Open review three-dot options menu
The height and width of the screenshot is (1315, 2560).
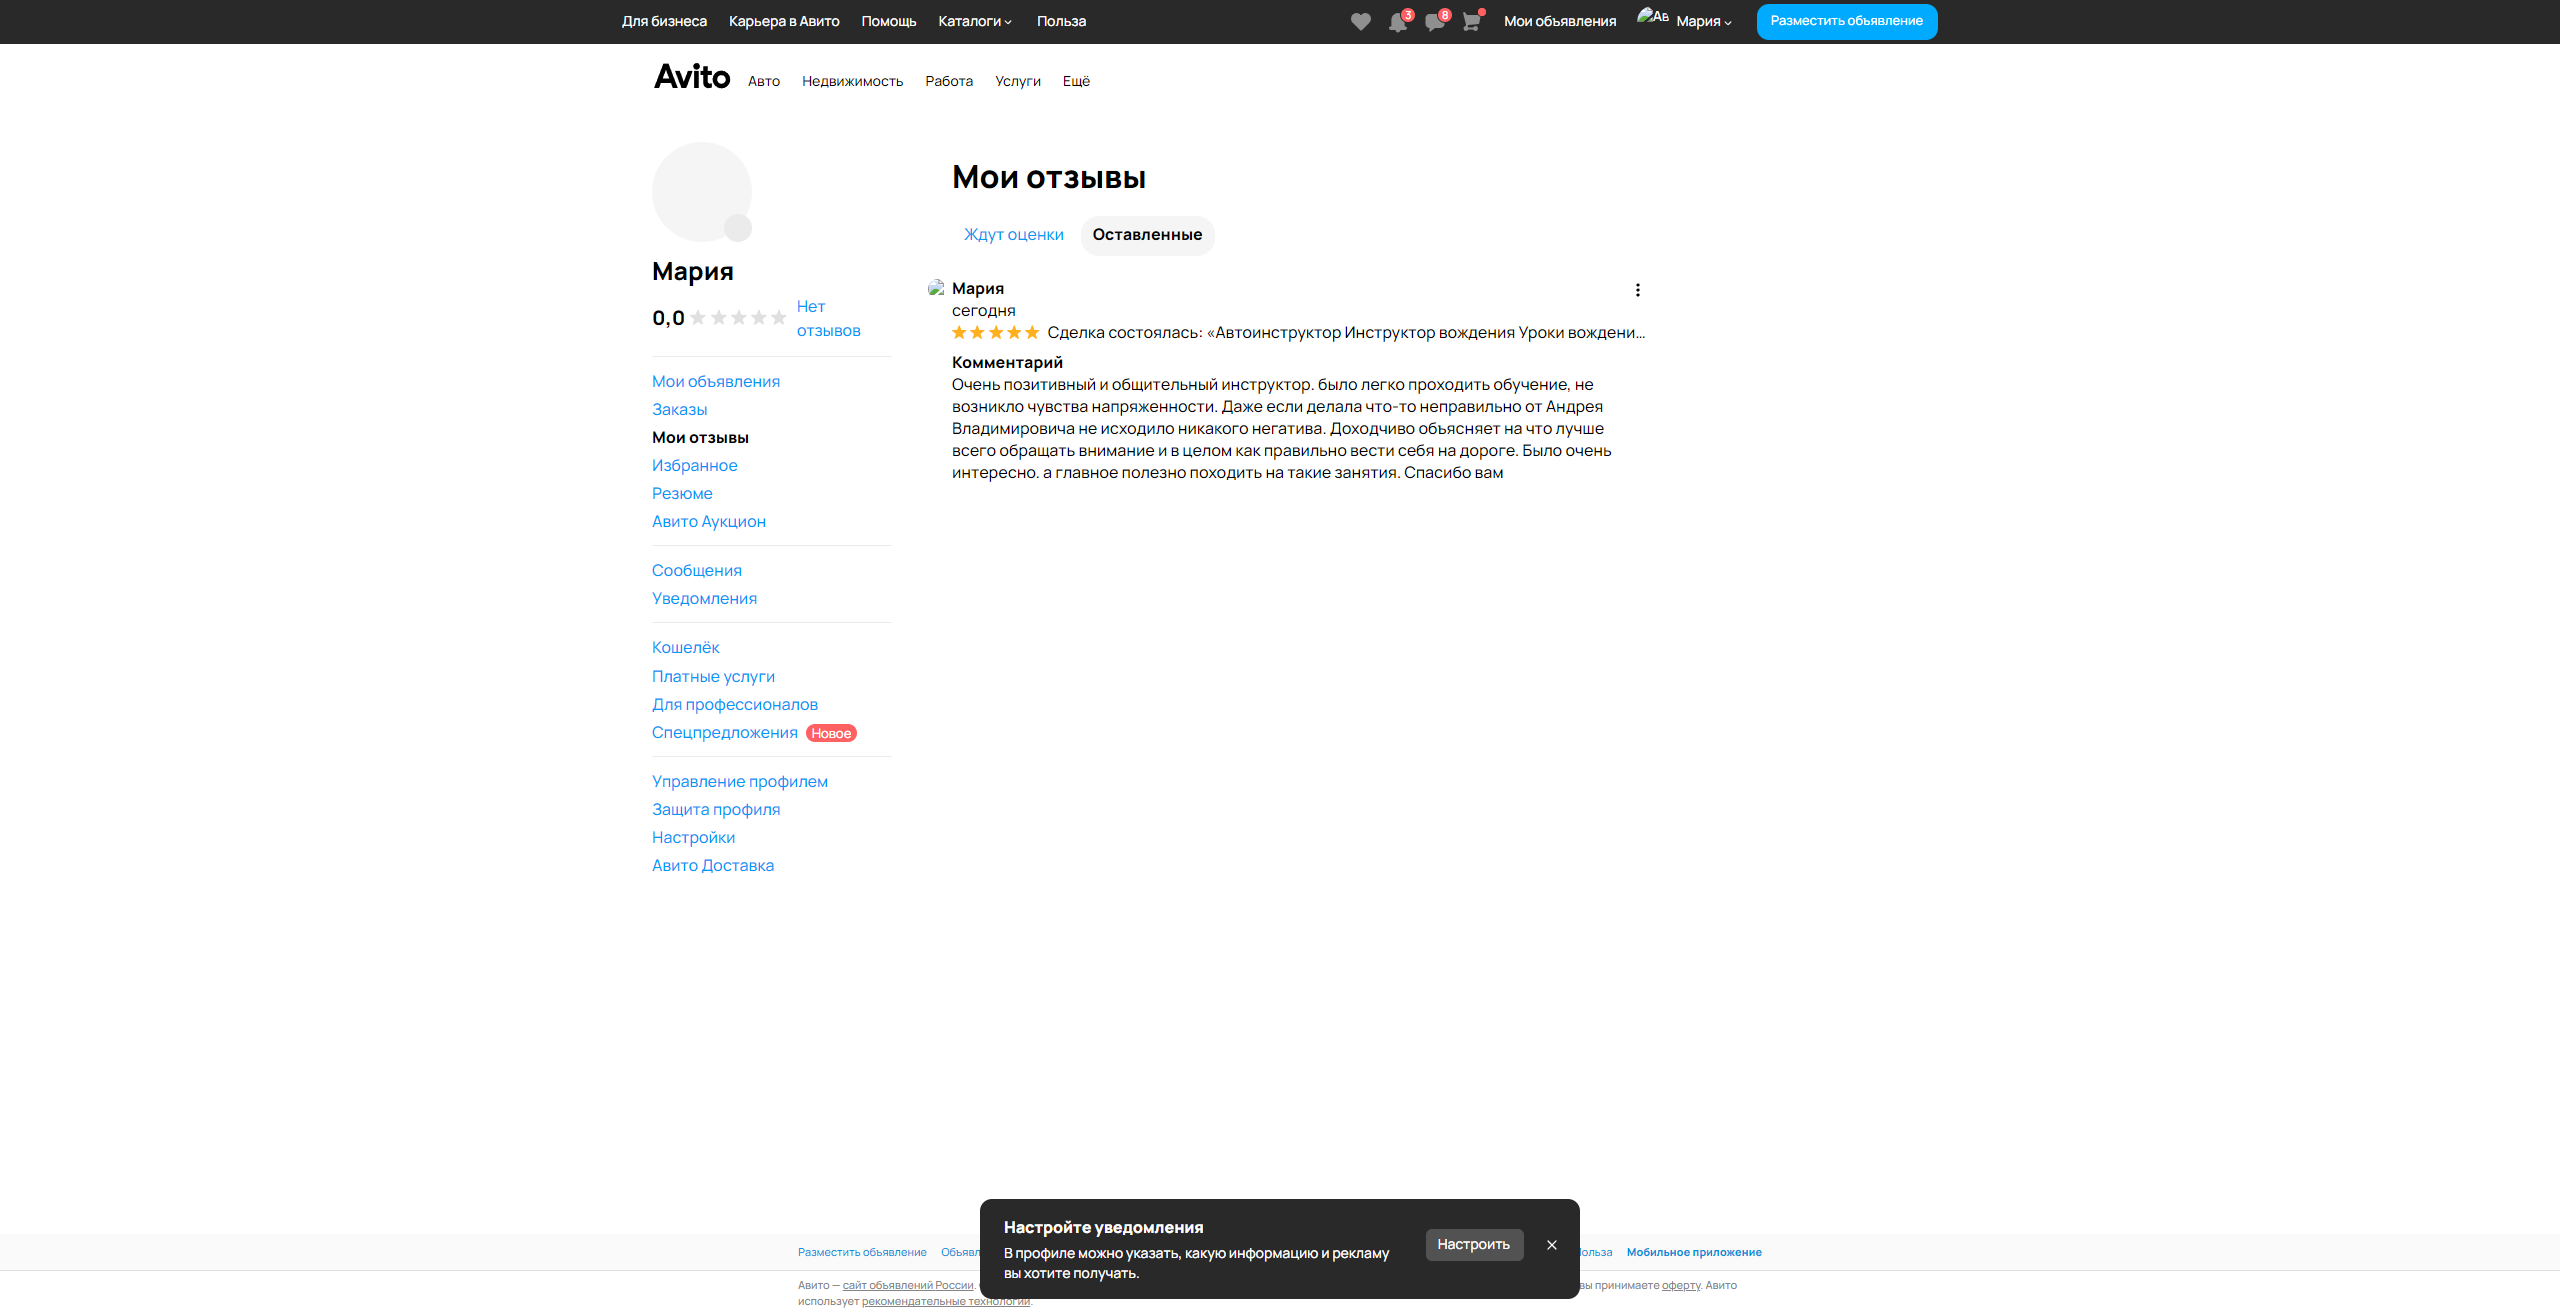click(x=1637, y=290)
